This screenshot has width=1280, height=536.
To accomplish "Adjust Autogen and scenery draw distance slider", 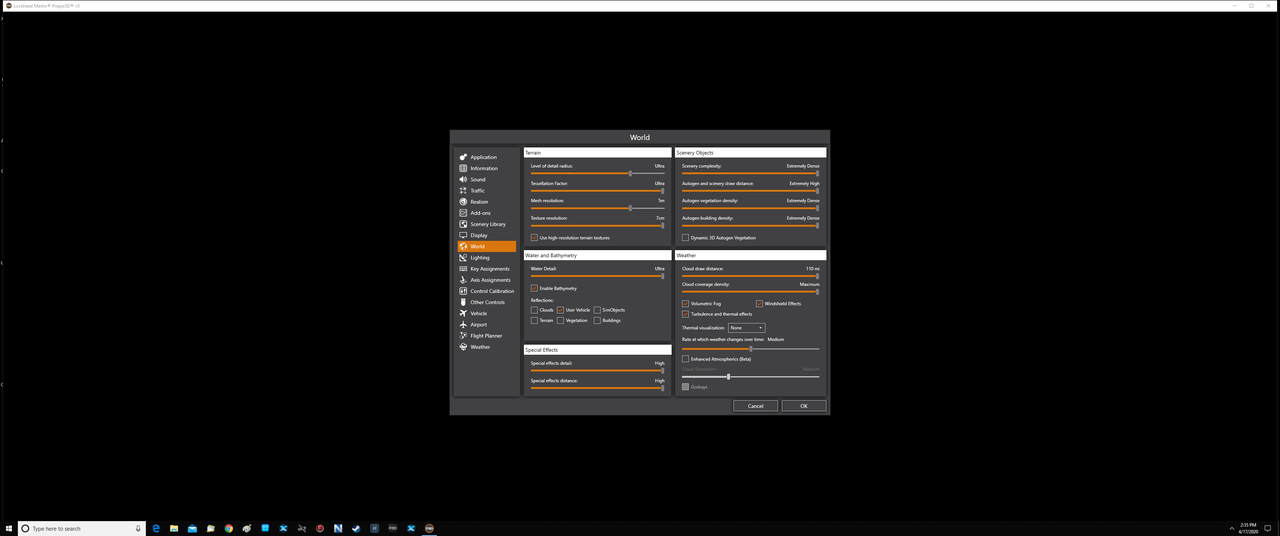I will point(750,191).
